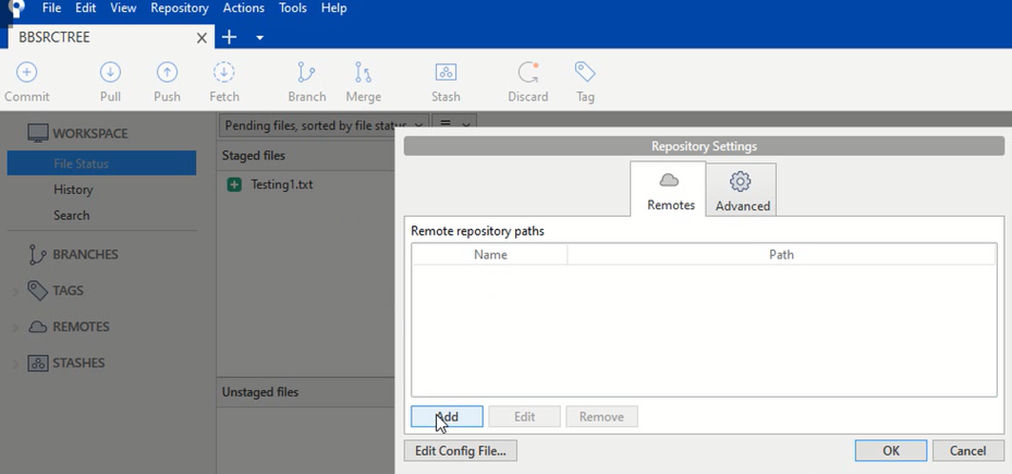Screen dimensions: 1012x474
Task: Expand the STASHES sidebar section
Action: tap(15, 363)
